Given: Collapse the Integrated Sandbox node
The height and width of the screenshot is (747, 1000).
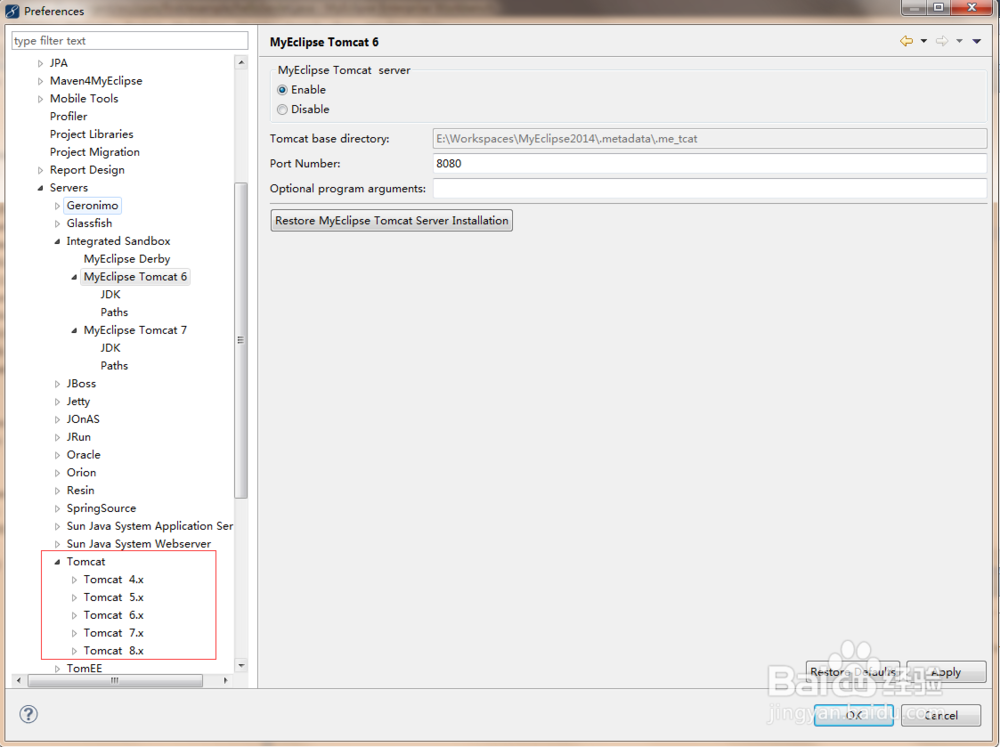Looking at the screenshot, I should [x=57, y=242].
